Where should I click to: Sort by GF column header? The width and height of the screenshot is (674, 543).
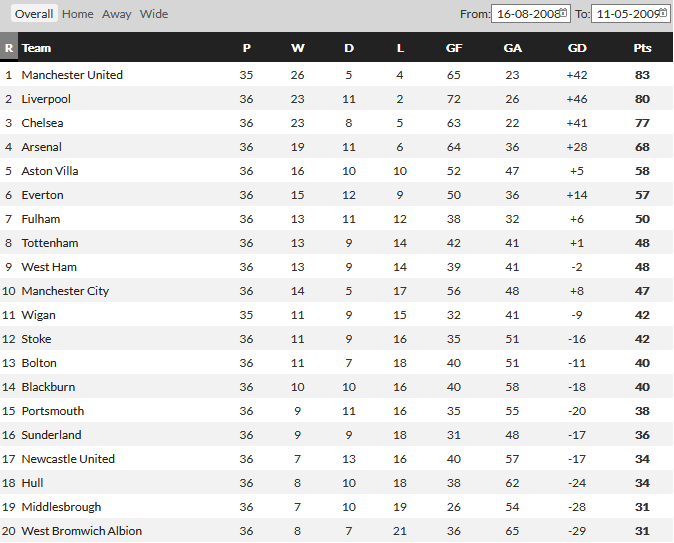click(454, 48)
